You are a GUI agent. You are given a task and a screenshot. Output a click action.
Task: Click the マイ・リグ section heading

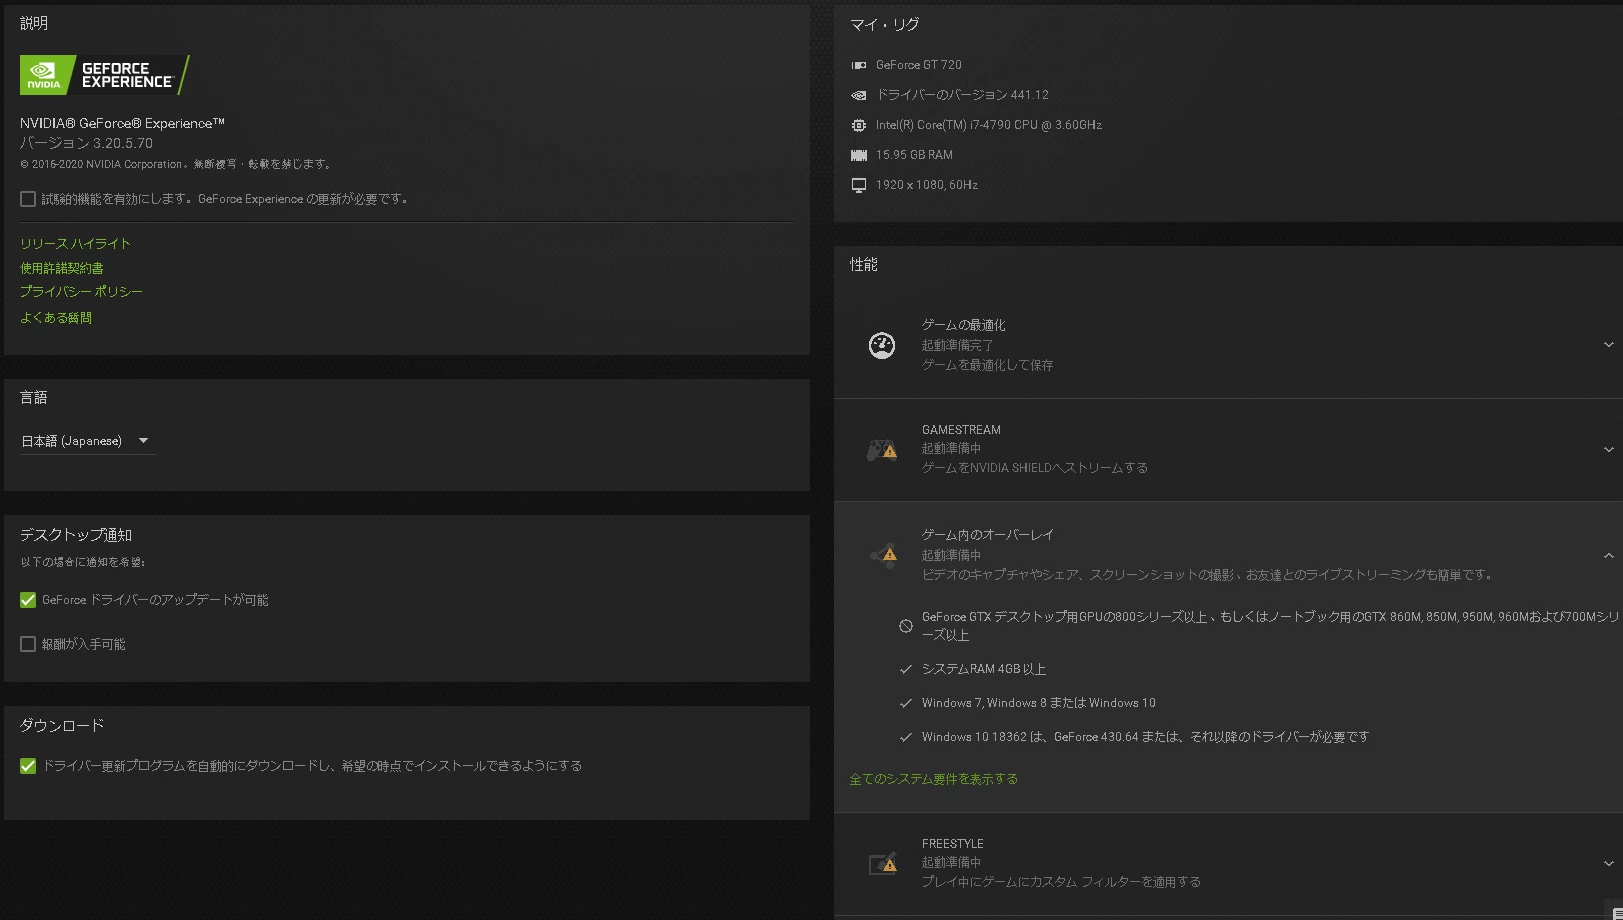(884, 24)
